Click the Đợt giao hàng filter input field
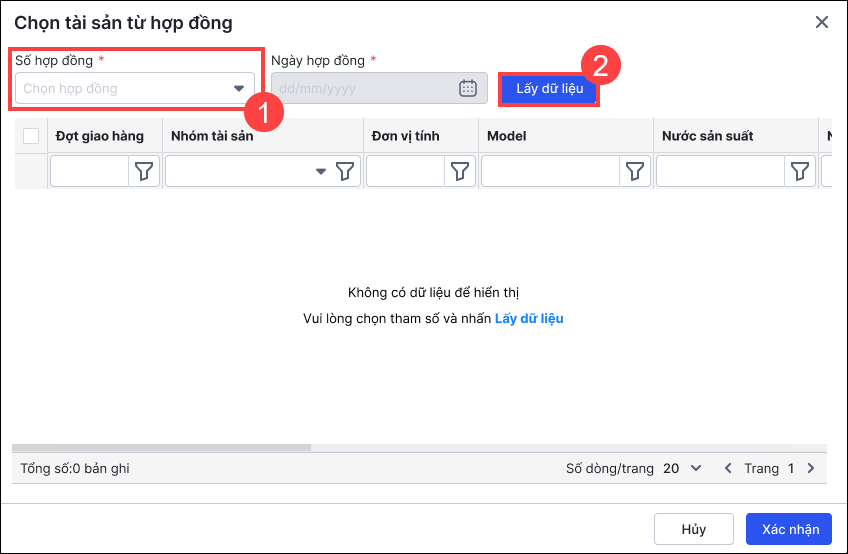This screenshot has width=848, height=554. 90,172
